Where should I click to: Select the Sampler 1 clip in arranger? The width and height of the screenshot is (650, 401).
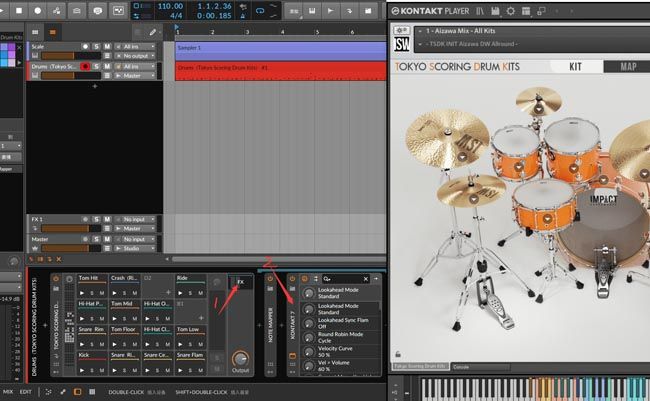(281, 51)
